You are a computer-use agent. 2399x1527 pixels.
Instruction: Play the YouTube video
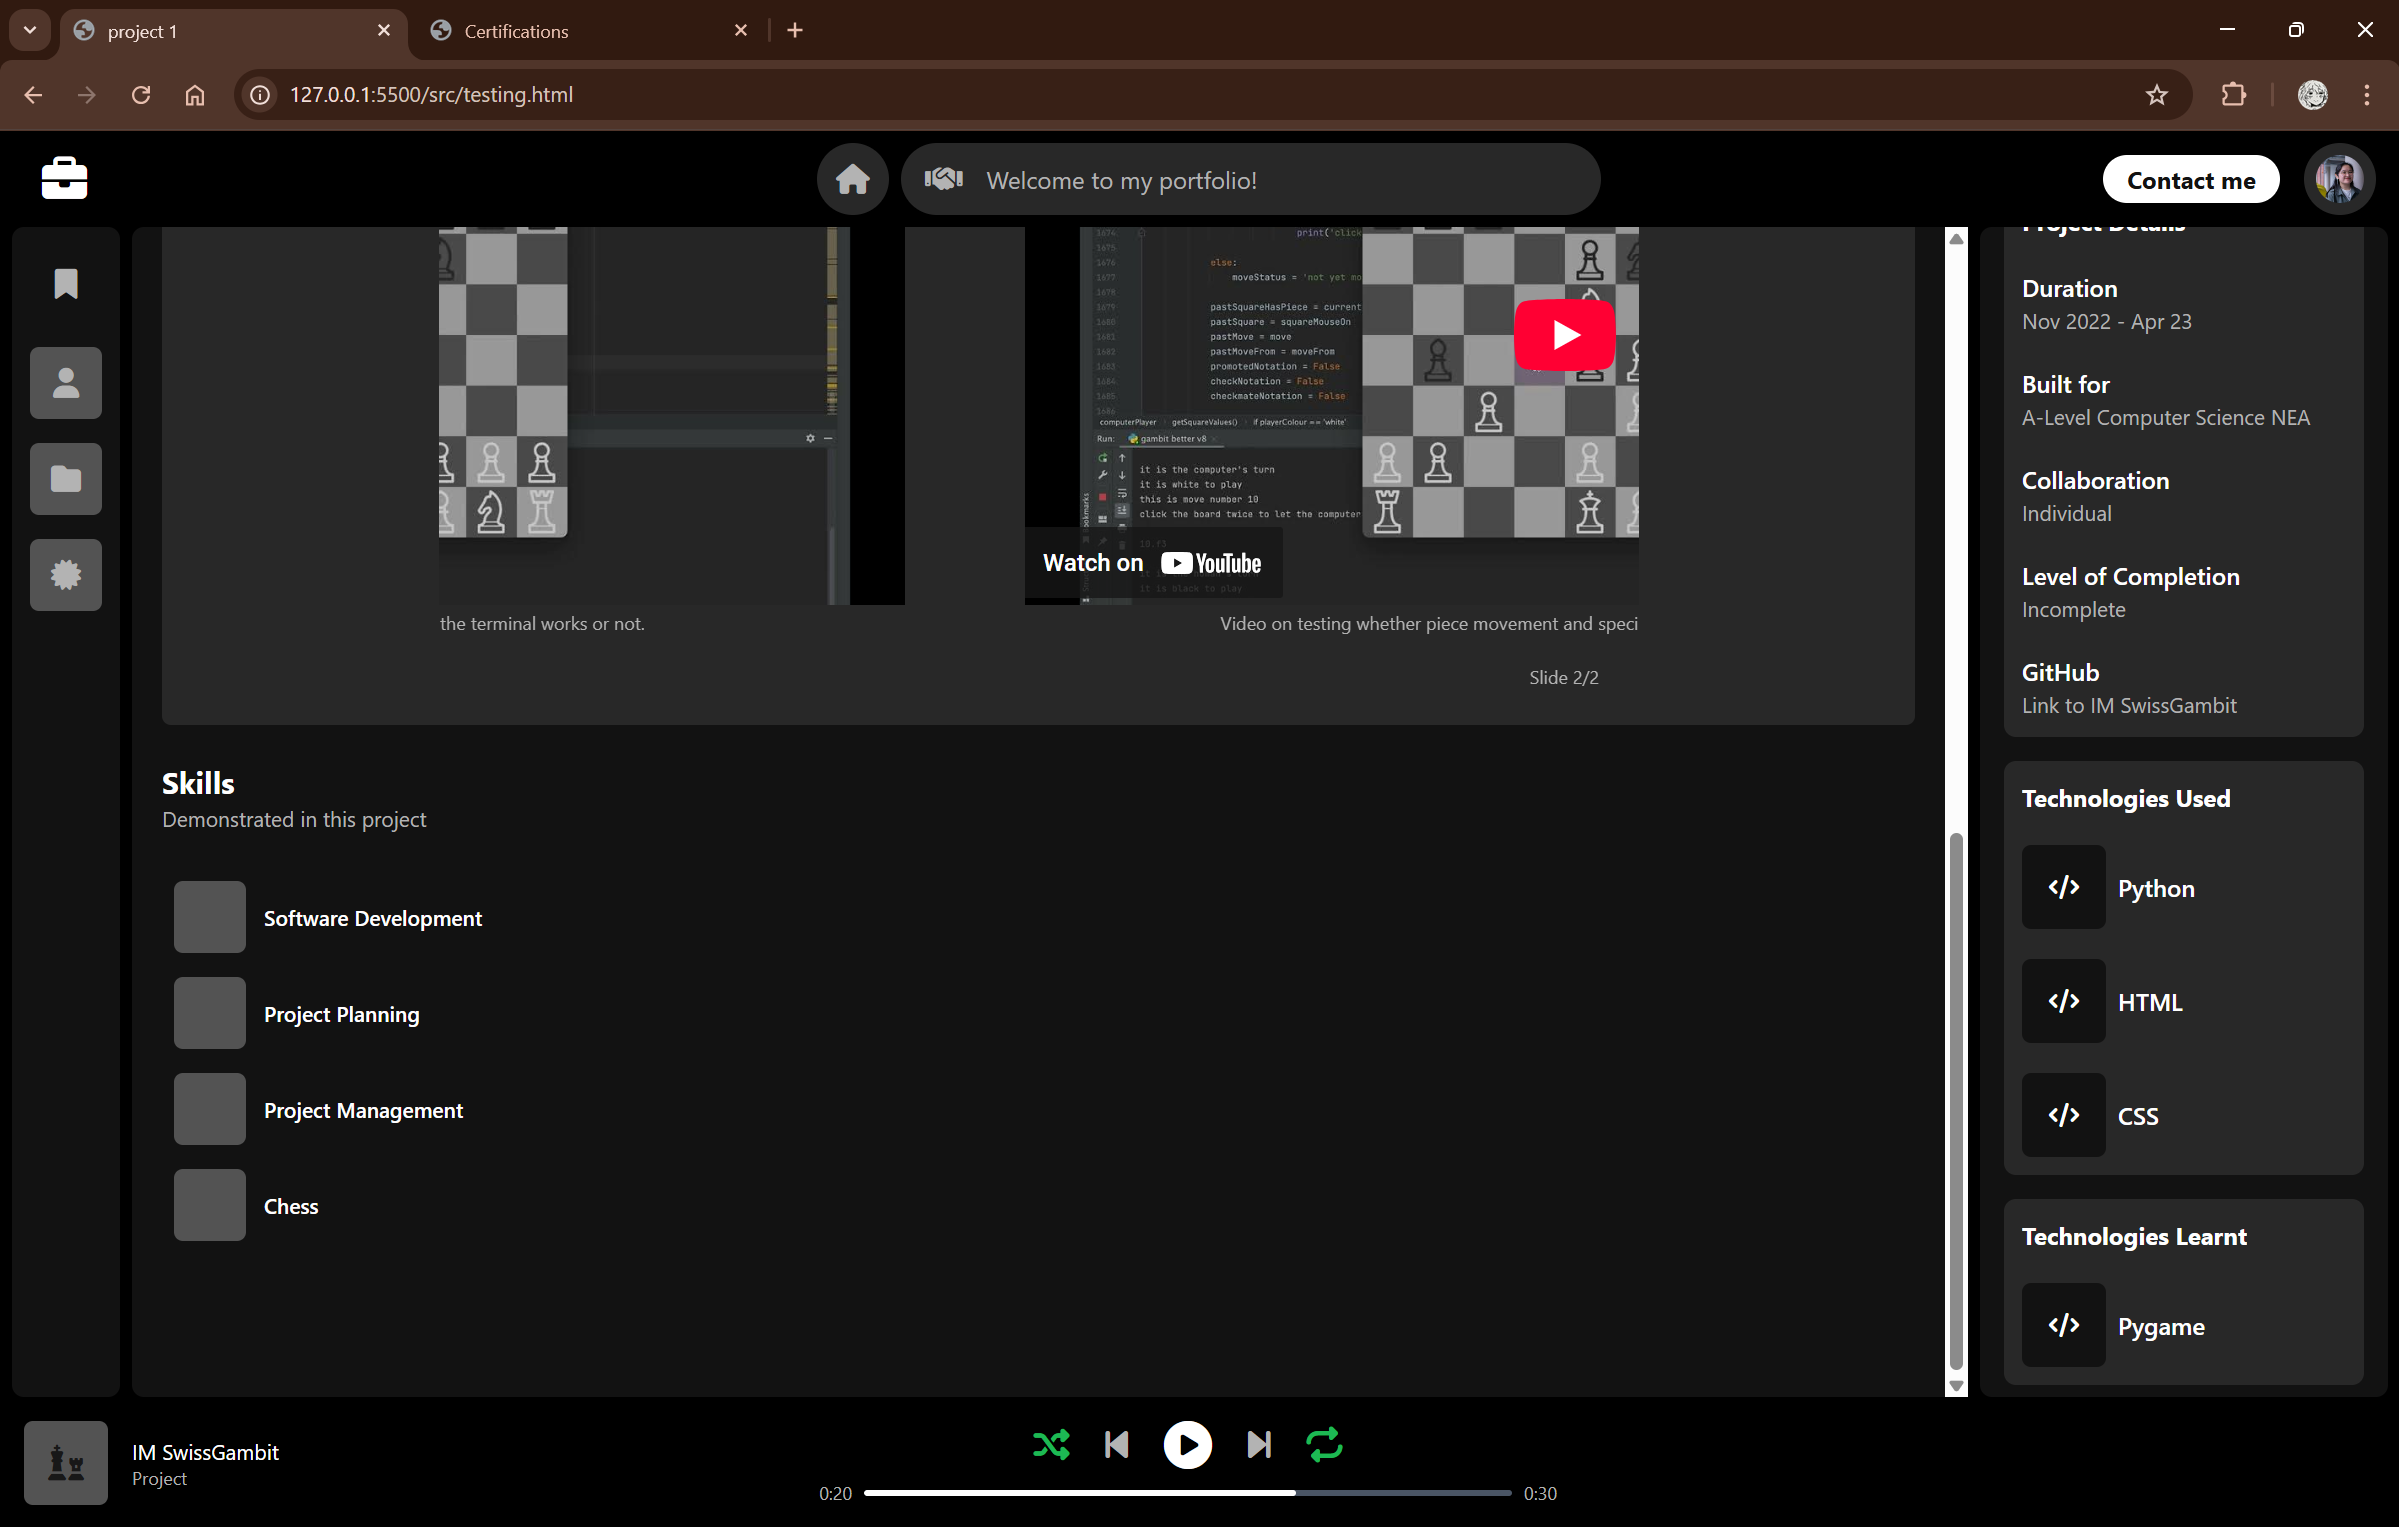1564,335
